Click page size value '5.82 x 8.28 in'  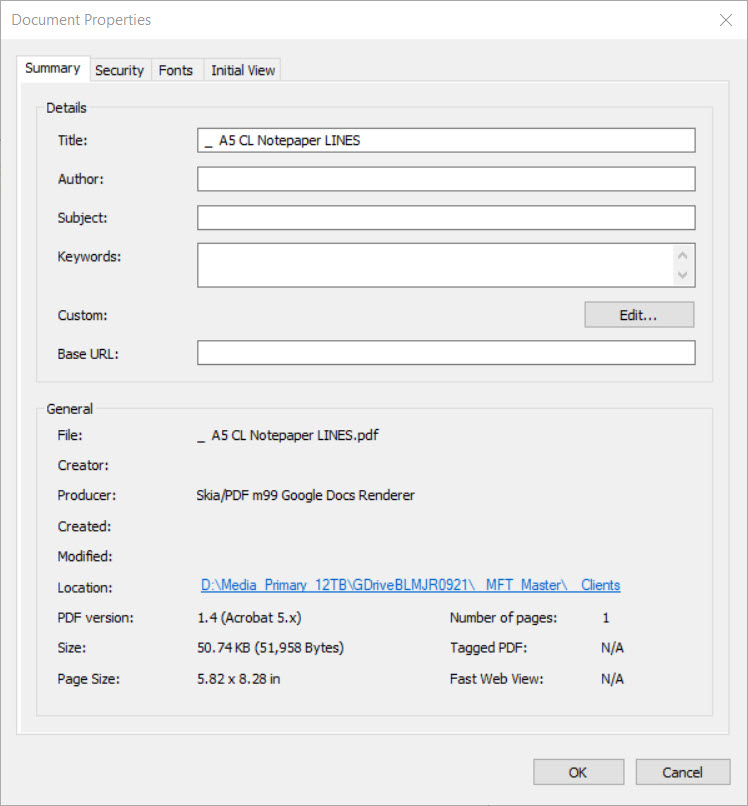pos(239,679)
